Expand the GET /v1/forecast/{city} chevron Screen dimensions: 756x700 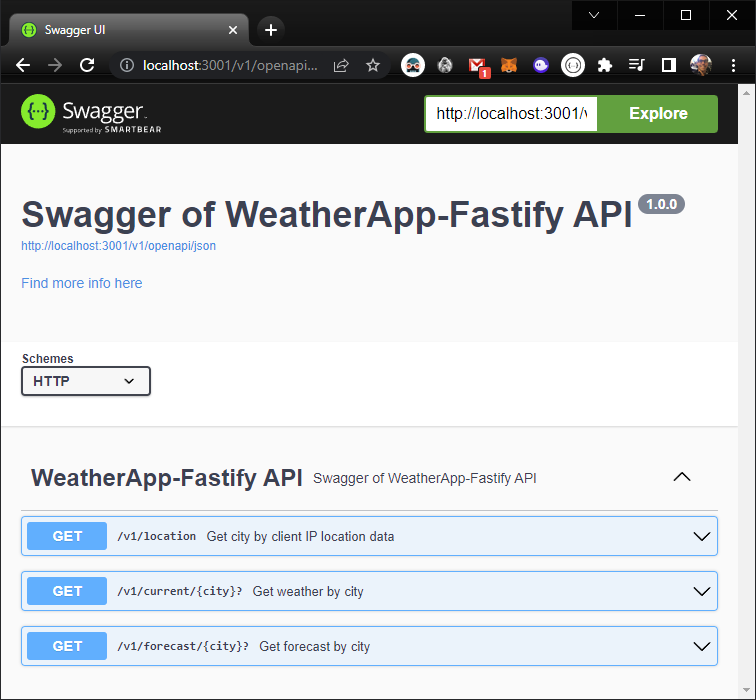702,646
